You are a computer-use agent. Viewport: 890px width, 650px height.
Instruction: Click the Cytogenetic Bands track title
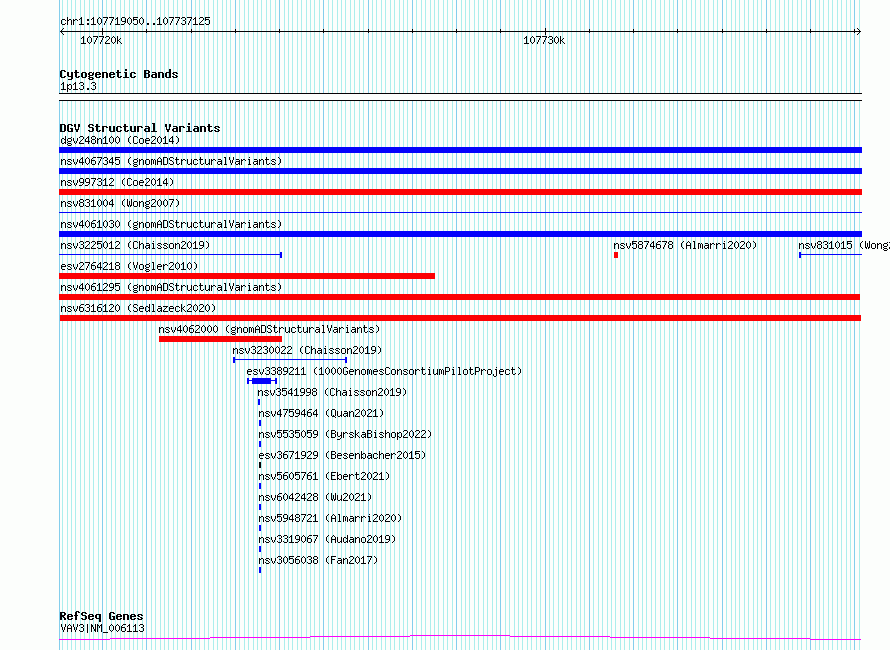point(119,74)
